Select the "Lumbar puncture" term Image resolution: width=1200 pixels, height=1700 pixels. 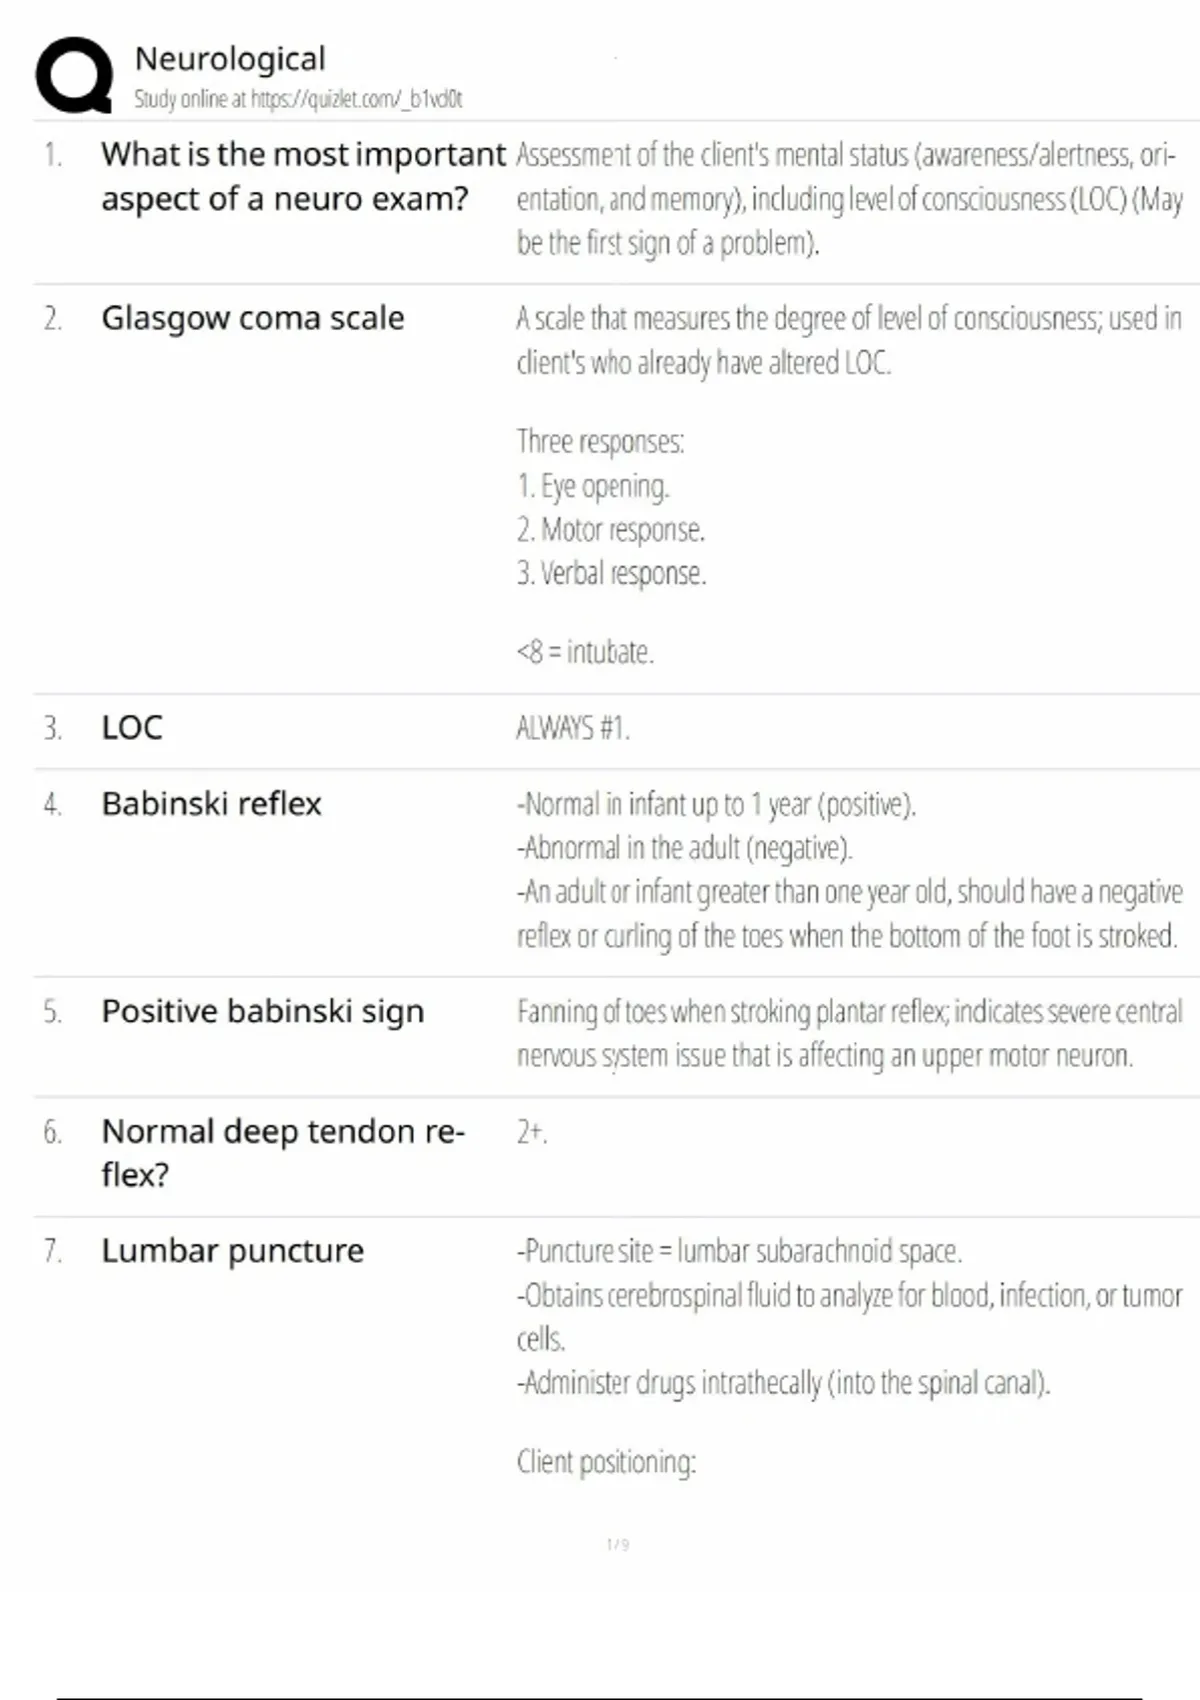(x=233, y=1251)
